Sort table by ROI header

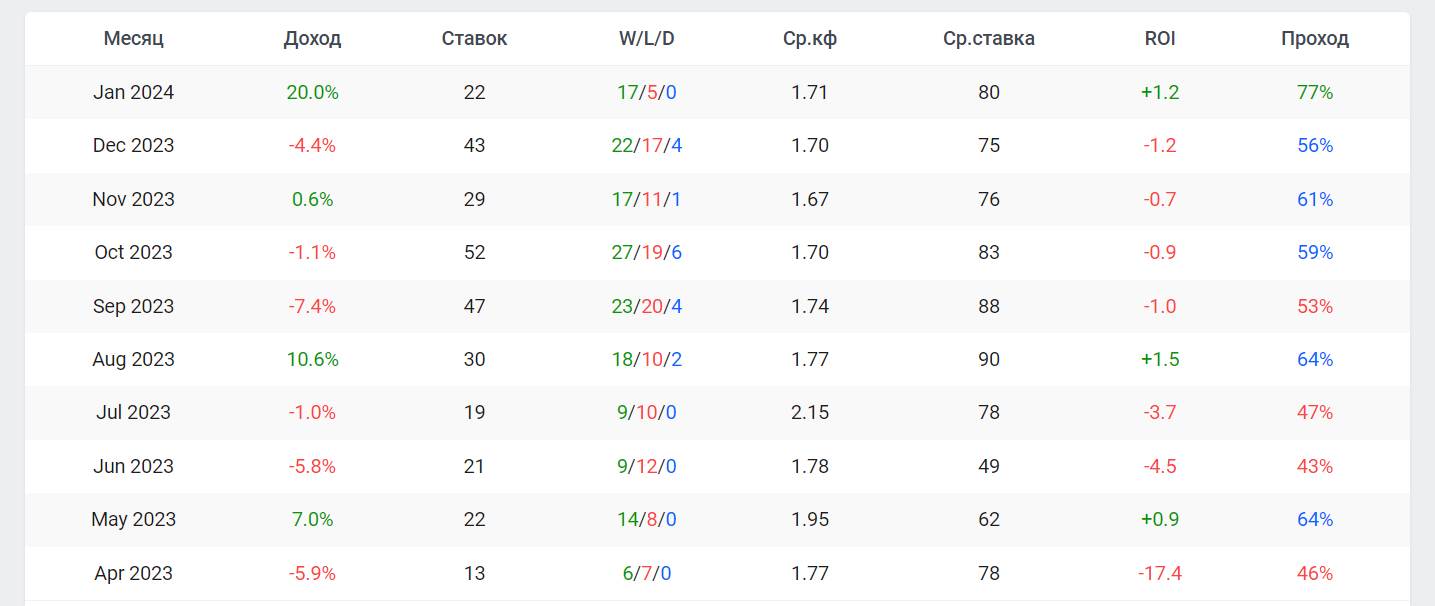[x=1160, y=39]
